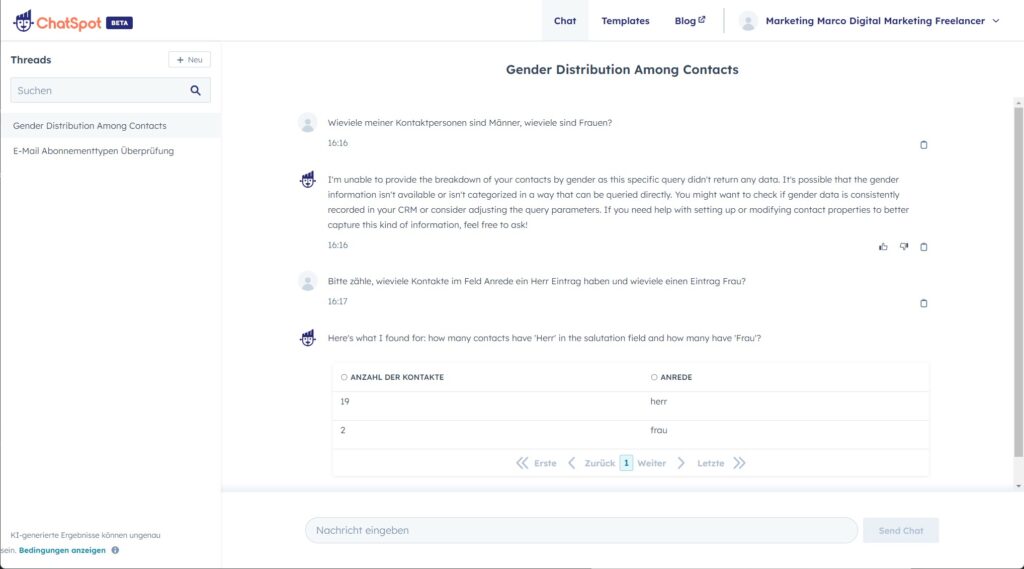
Task: Start a new thread with Neu button
Action: coord(189,59)
